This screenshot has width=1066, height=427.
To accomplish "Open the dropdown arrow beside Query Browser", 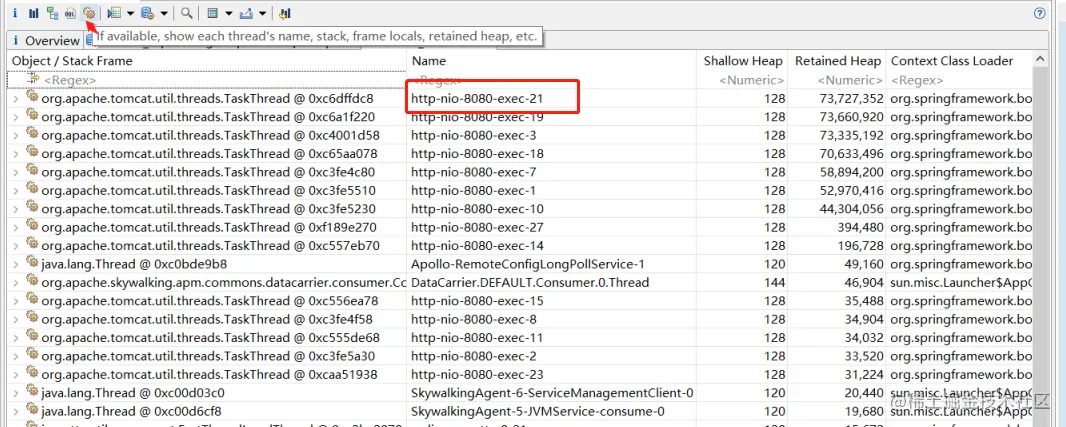I will tap(164, 13).
